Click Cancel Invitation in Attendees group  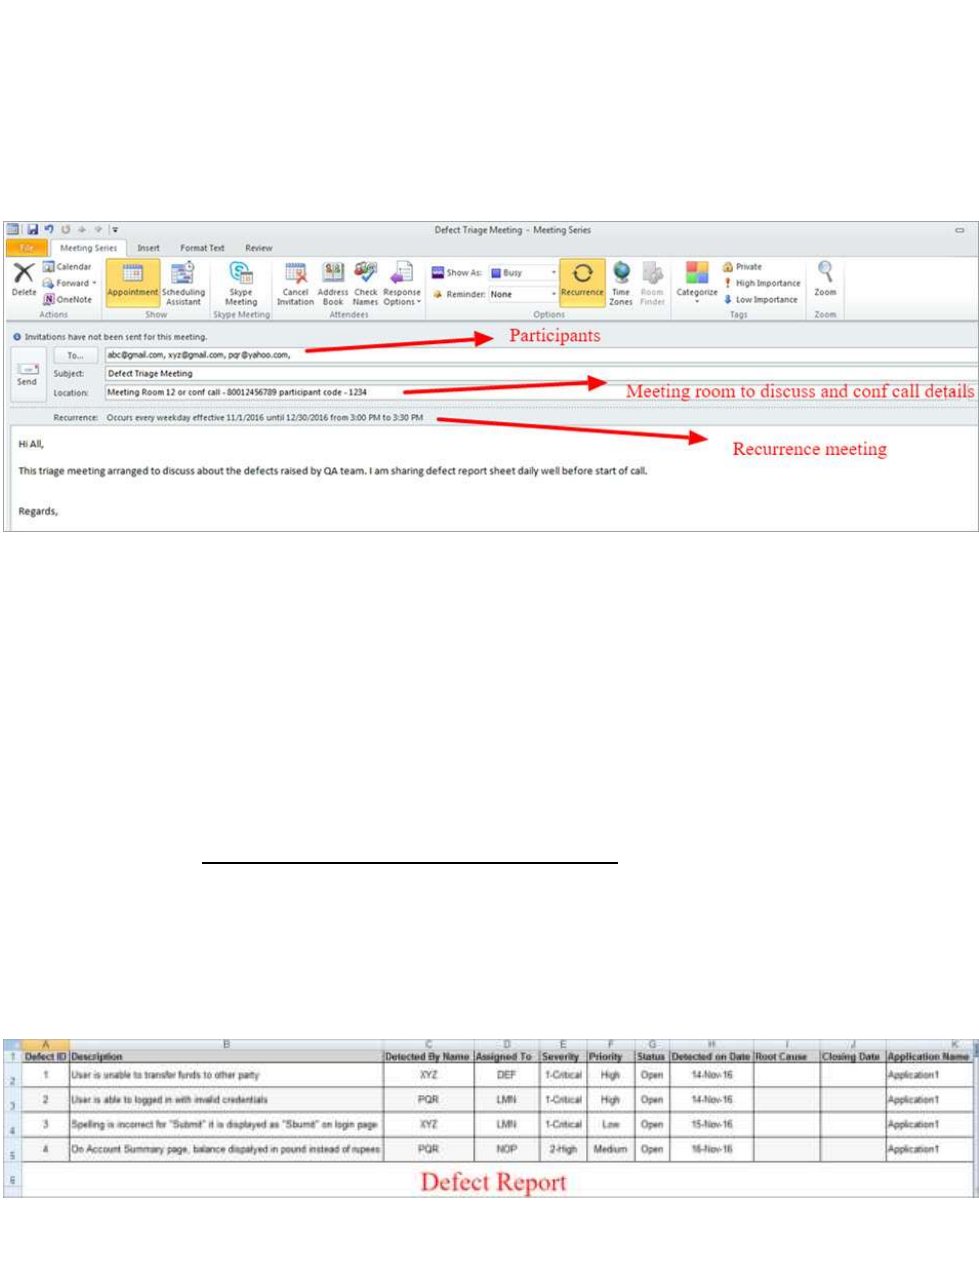(295, 283)
